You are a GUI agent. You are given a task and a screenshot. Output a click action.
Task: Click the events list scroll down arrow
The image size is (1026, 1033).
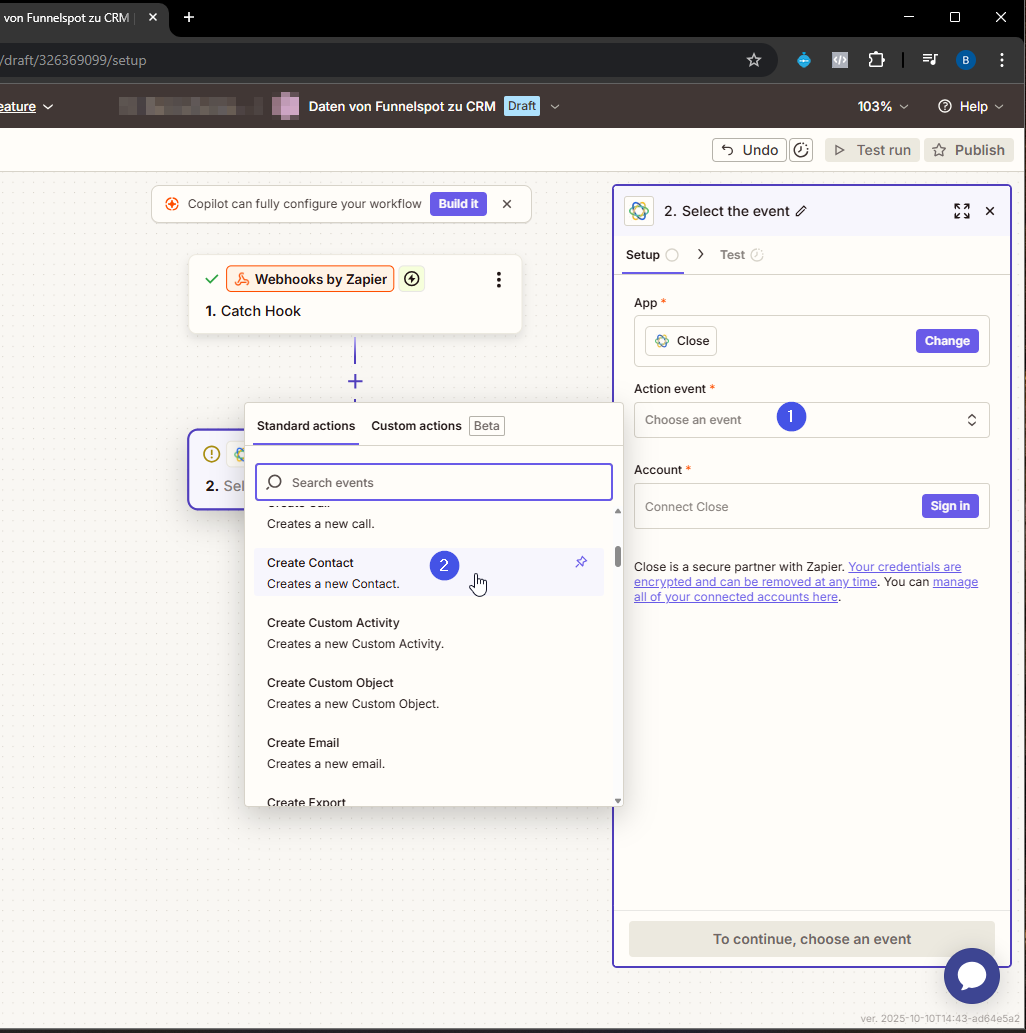pos(617,801)
